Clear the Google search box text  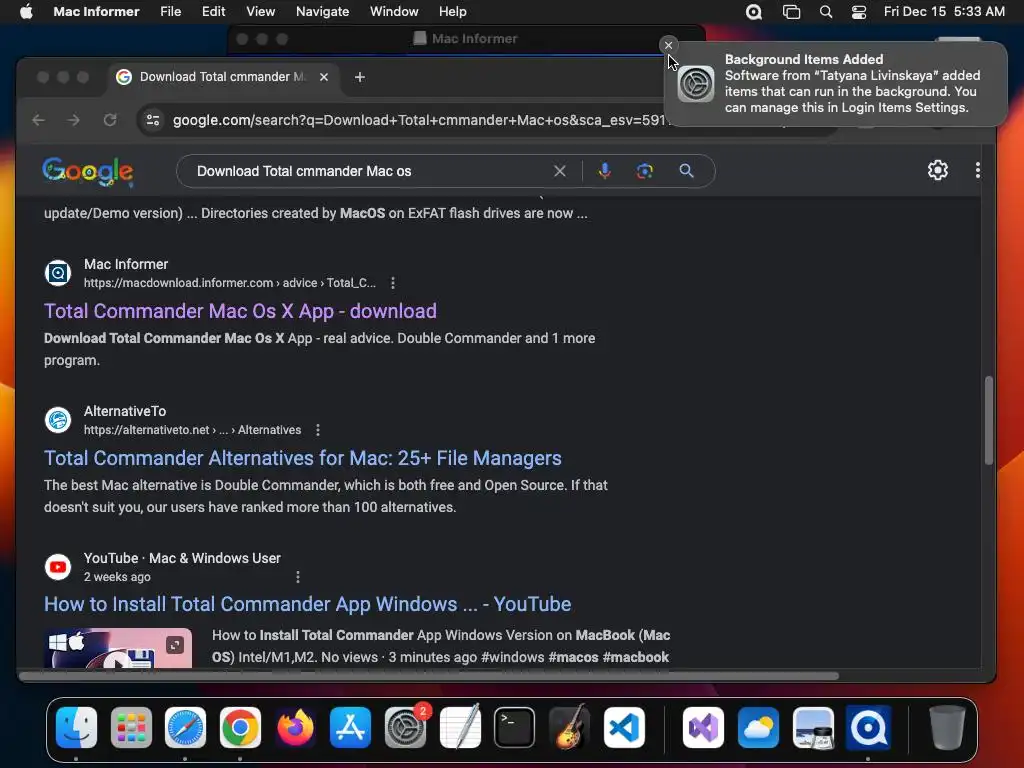click(x=560, y=171)
